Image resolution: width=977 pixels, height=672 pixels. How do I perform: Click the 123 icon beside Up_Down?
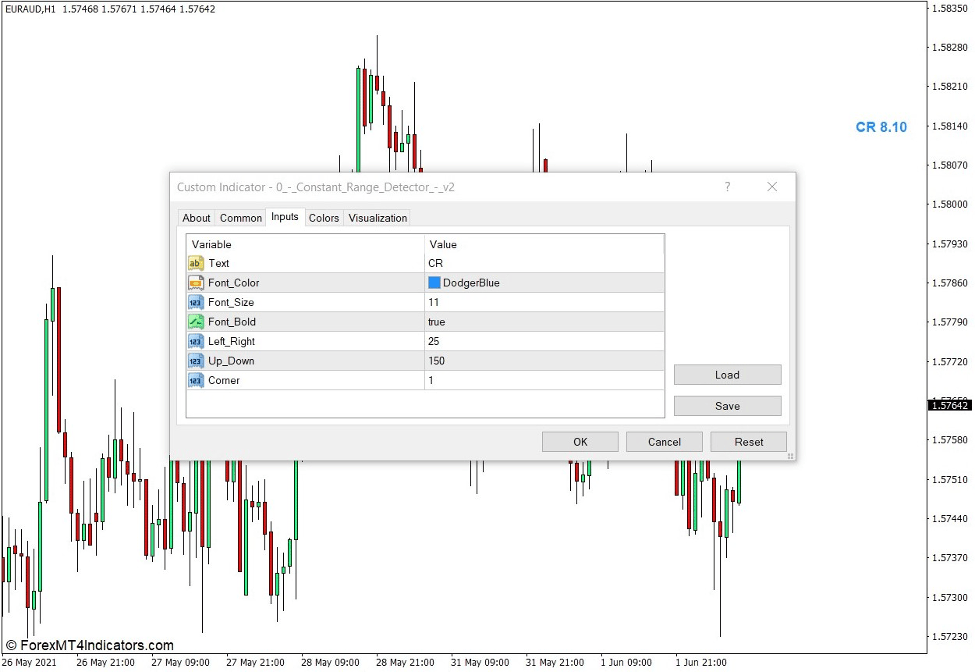[x=197, y=361]
